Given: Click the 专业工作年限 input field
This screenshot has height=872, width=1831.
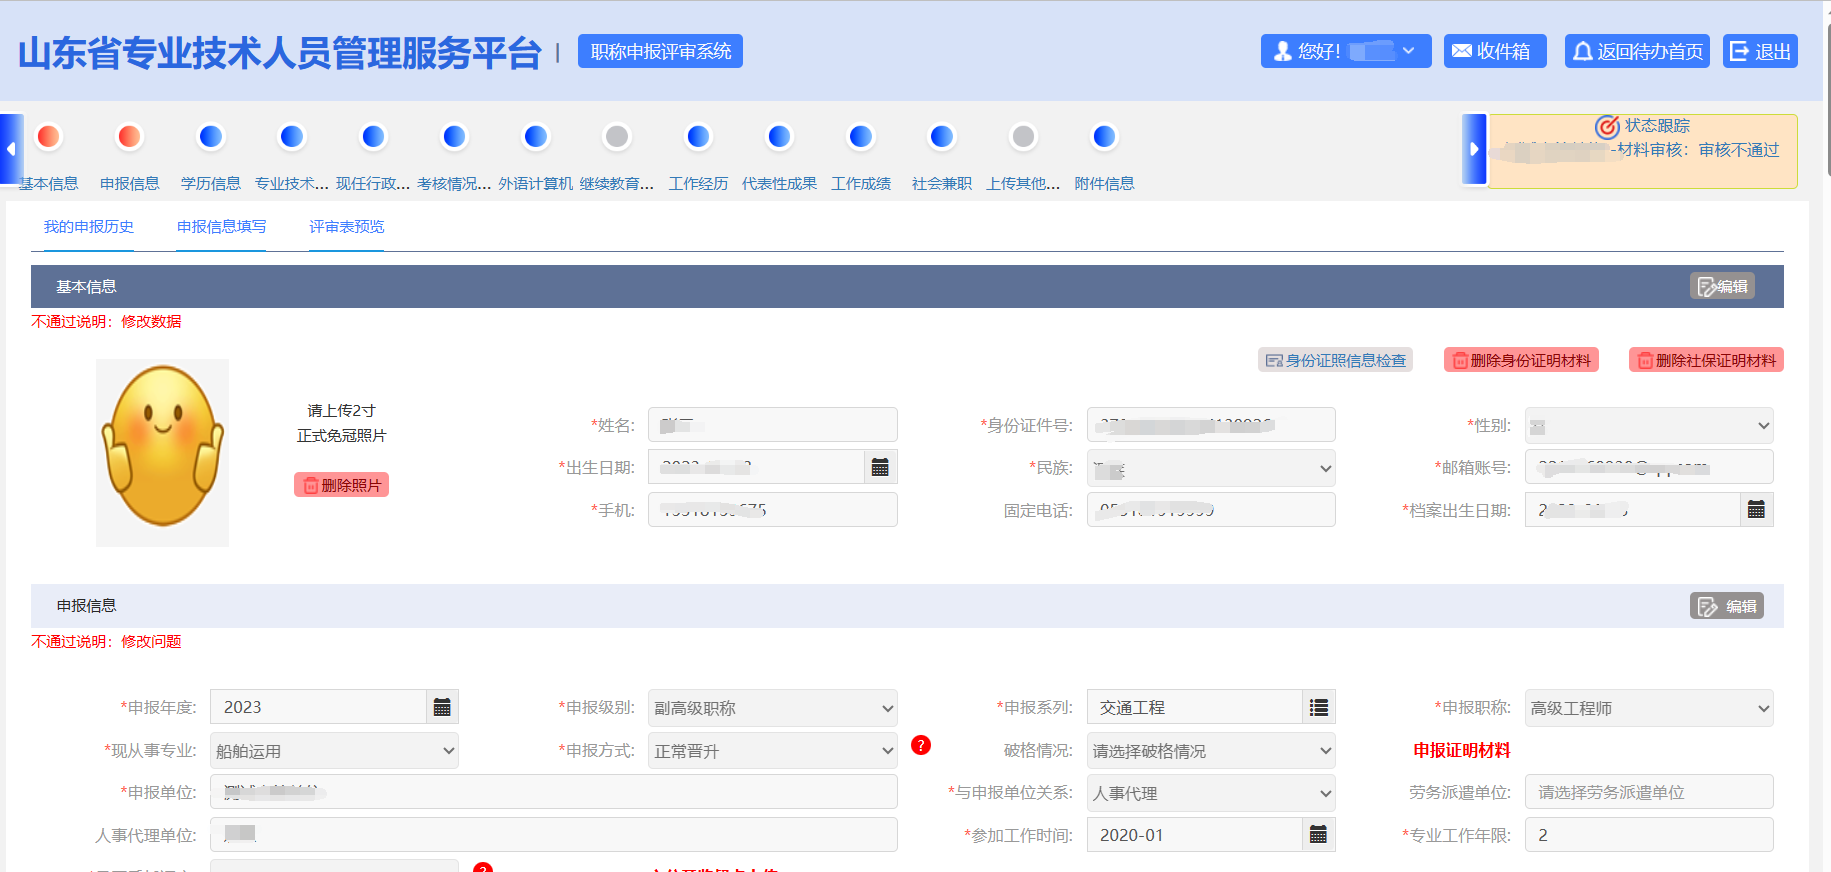Looking at the screenshot, I should [x=1648, y=835].
